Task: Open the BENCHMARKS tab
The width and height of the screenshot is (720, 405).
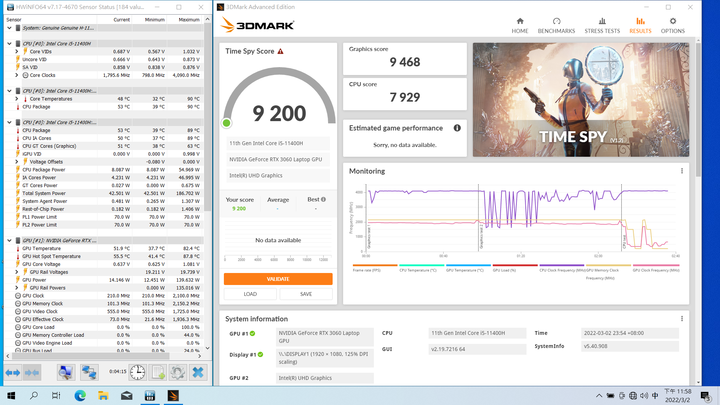Action: [556, 26]
